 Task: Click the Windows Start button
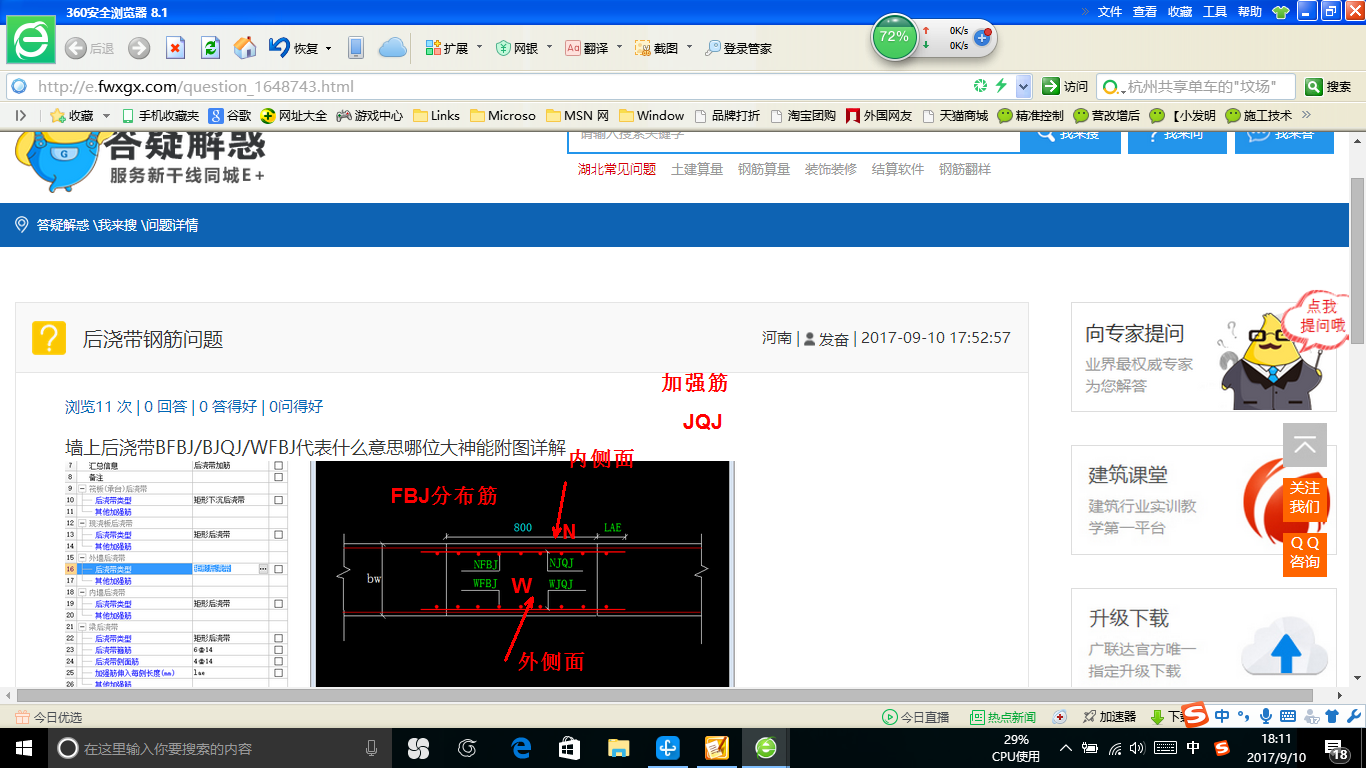(x=24, y=748)
